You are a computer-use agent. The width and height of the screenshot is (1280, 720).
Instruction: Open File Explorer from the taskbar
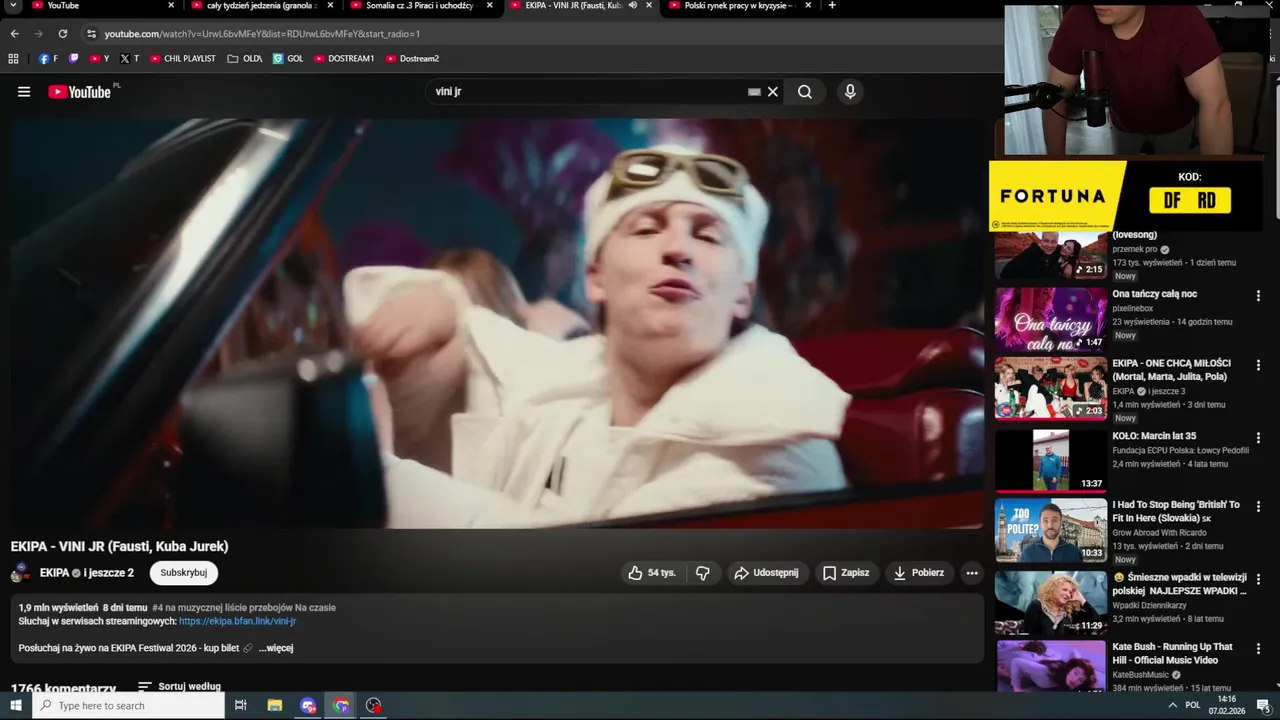coord(275,706)
